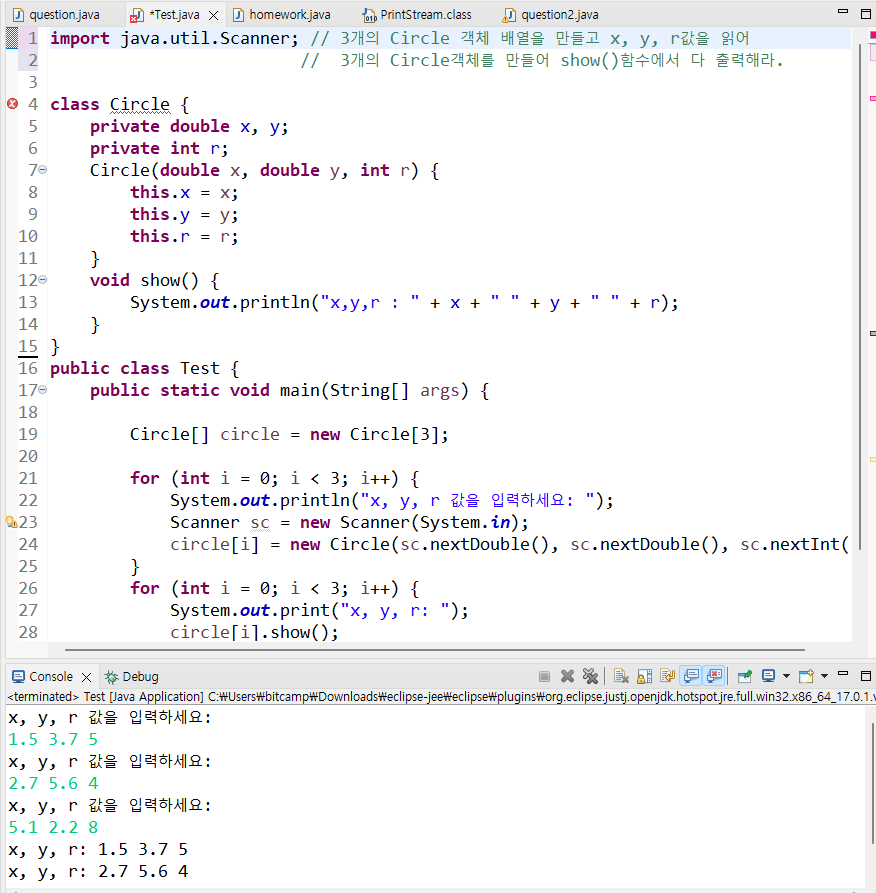Image resolution: width=876 pixels, height=893 pixels.
Task: Open Display Selected Console dropdown arrow
Action: coord(787,676)
